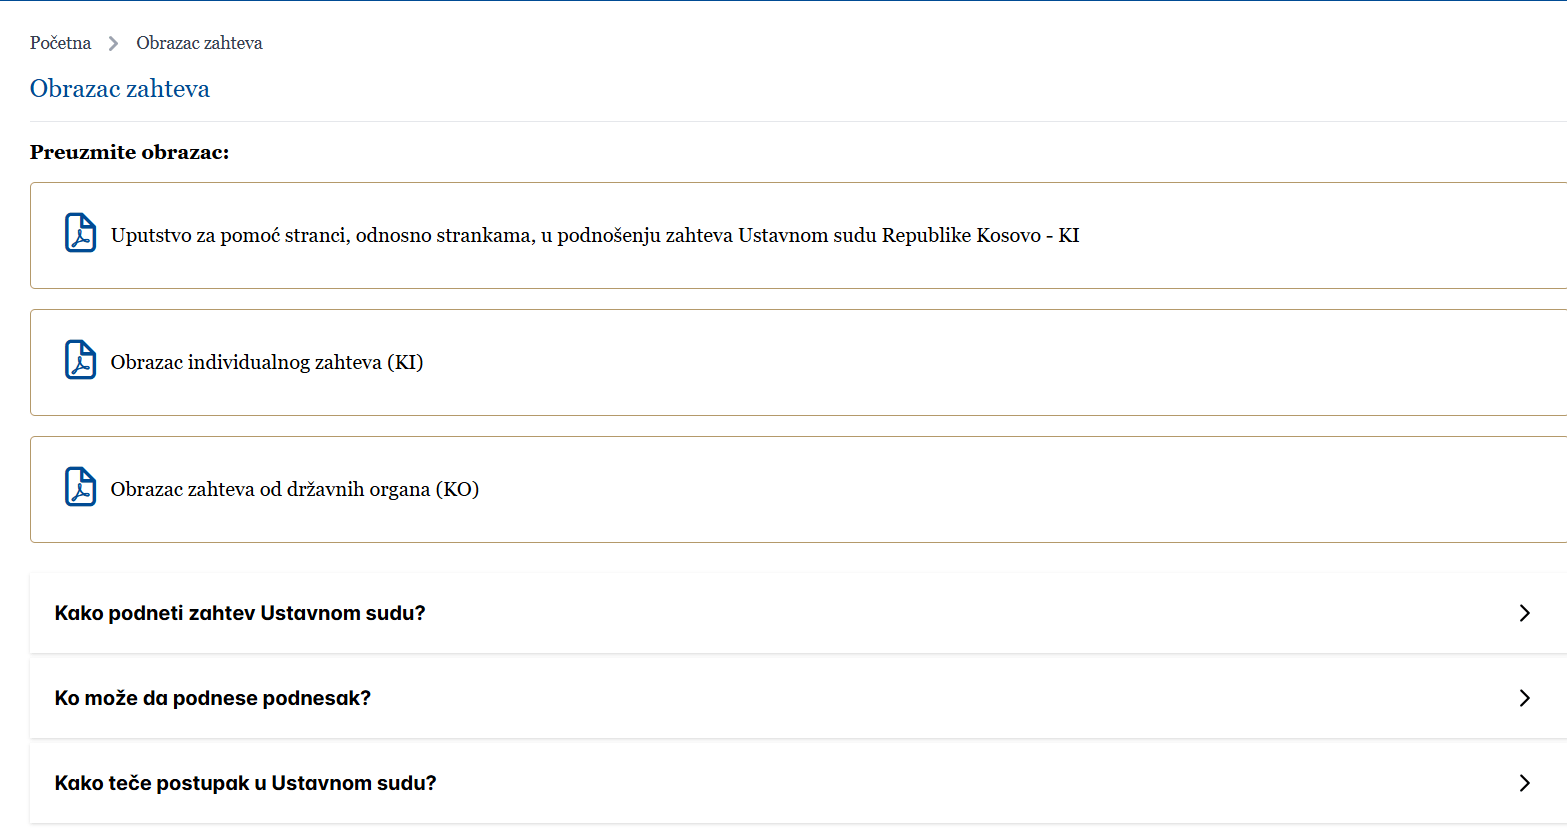Open the Uputstvo za pomoć stranci document link
Image resolution: width=1567 pixels, height=835 pixels.
coord(595,236)
